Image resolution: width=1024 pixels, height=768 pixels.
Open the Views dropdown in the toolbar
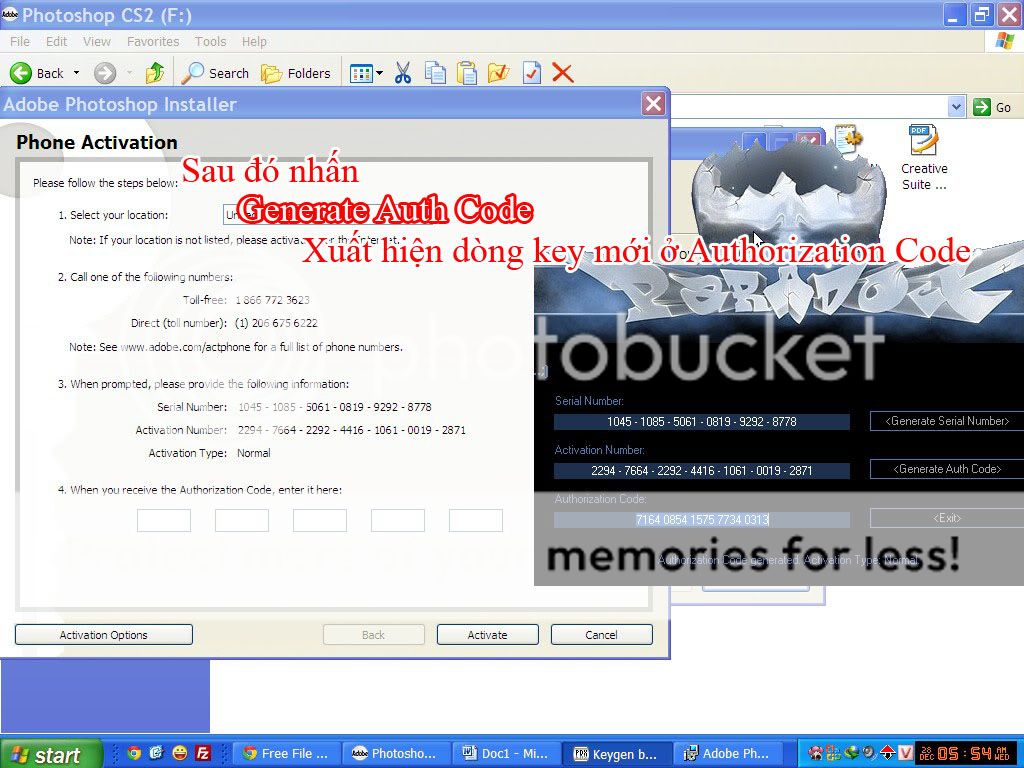[366, 73]
